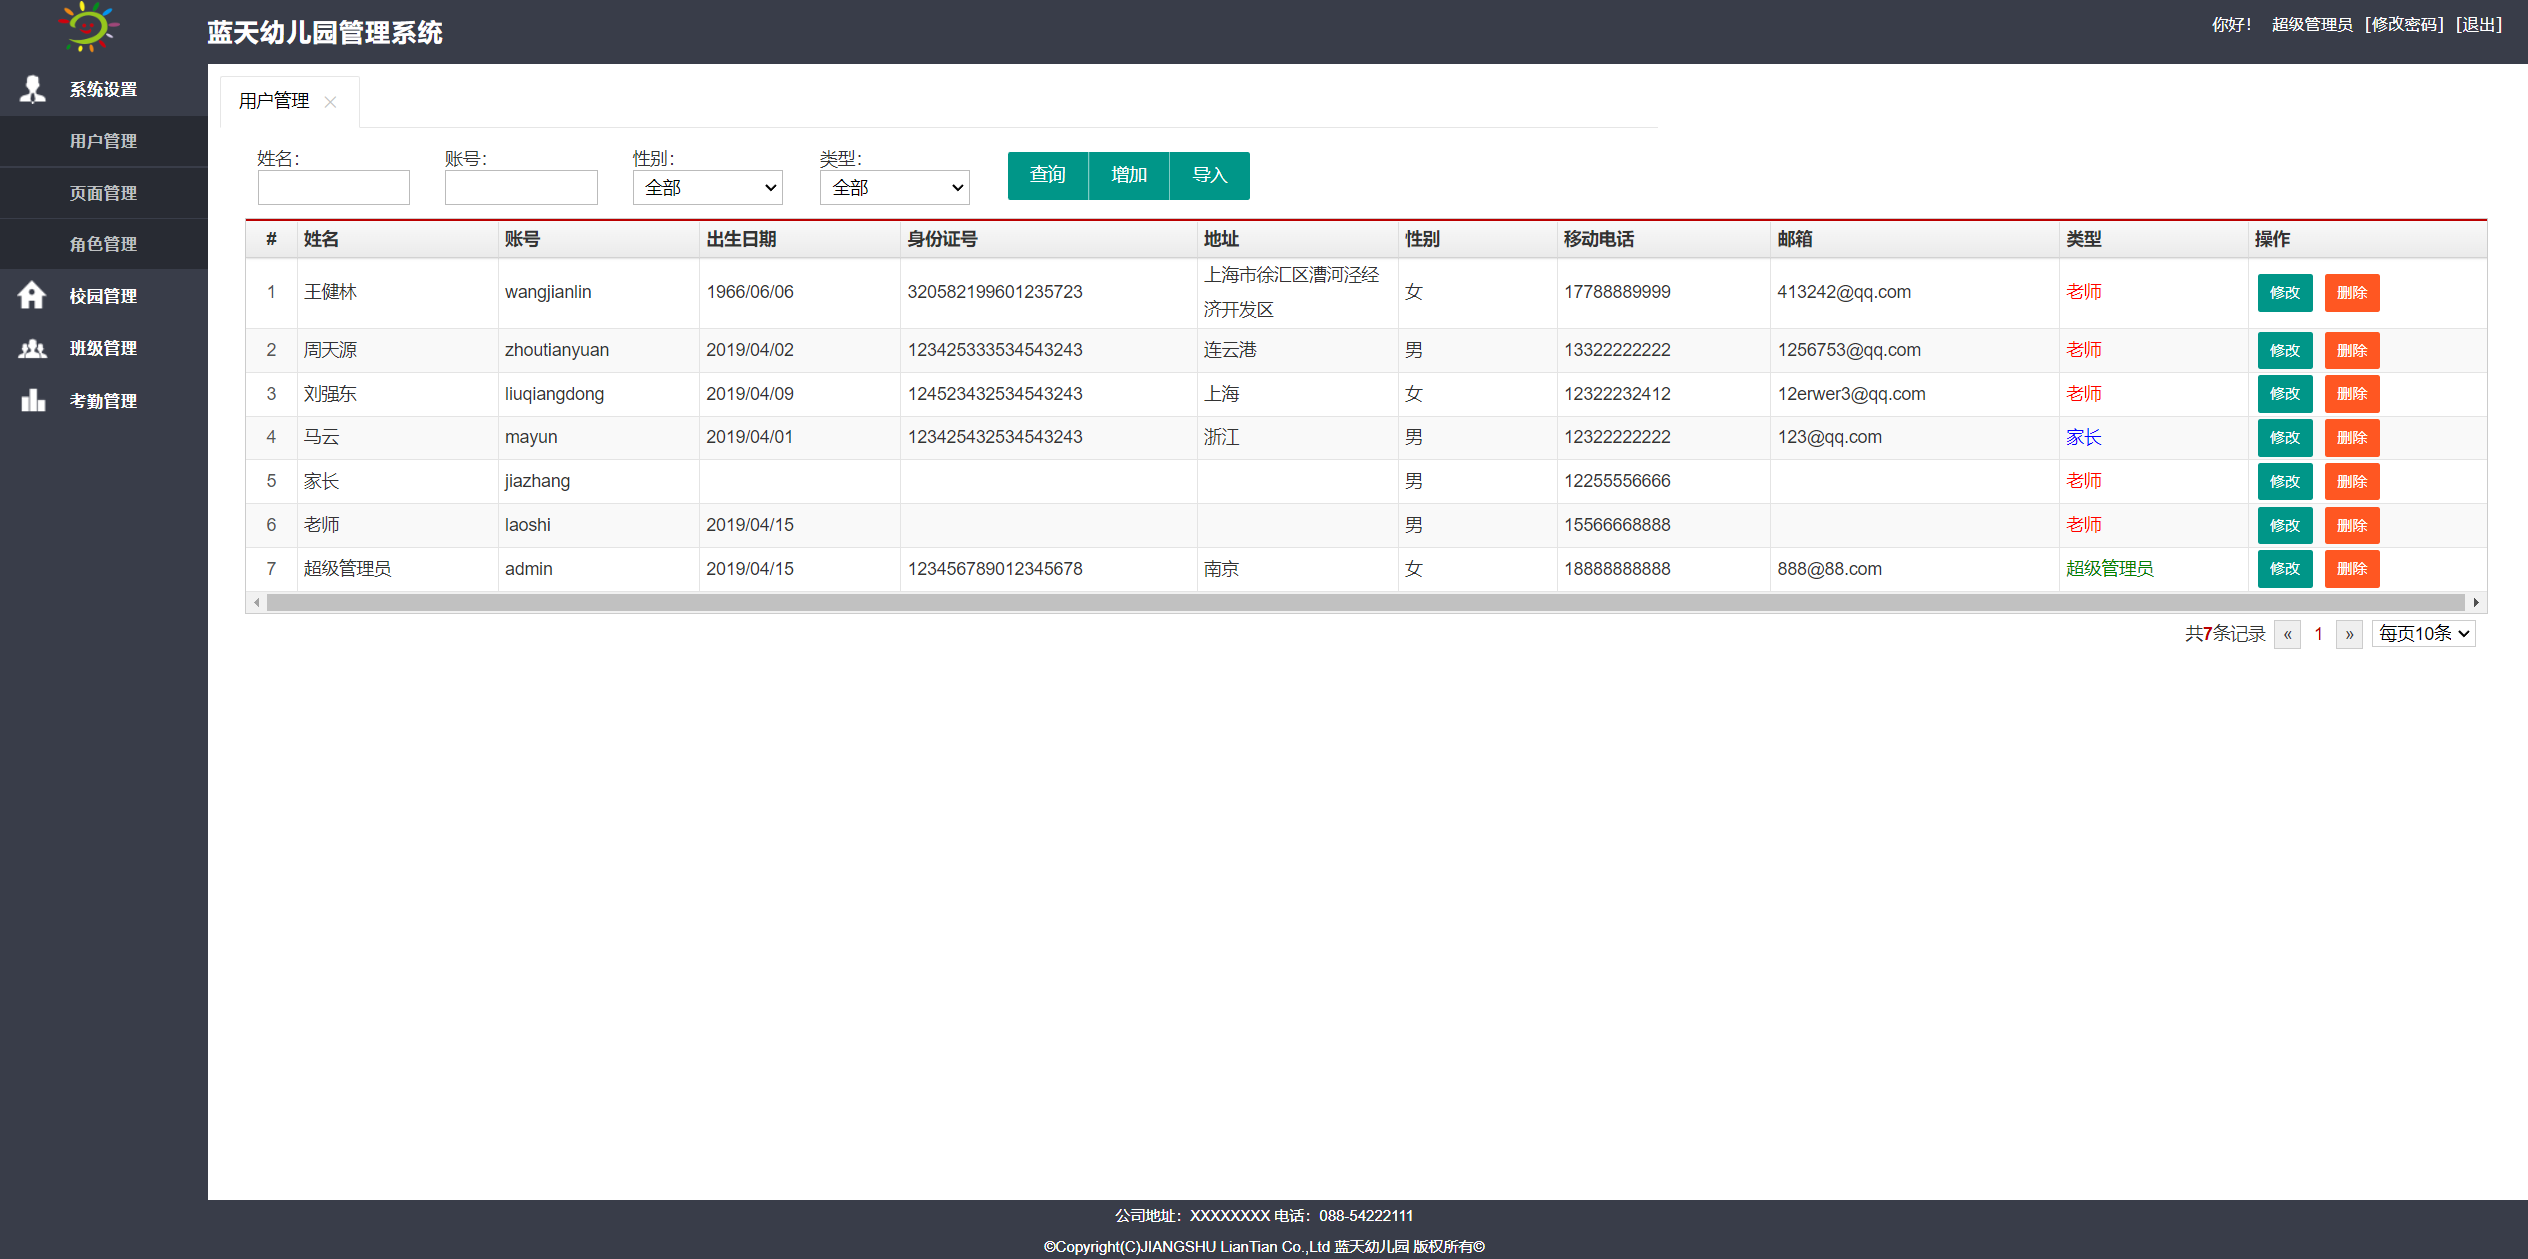Collapse the 系统设置 menu section
Screen dimensions: 2528x1259
(104, 89)
